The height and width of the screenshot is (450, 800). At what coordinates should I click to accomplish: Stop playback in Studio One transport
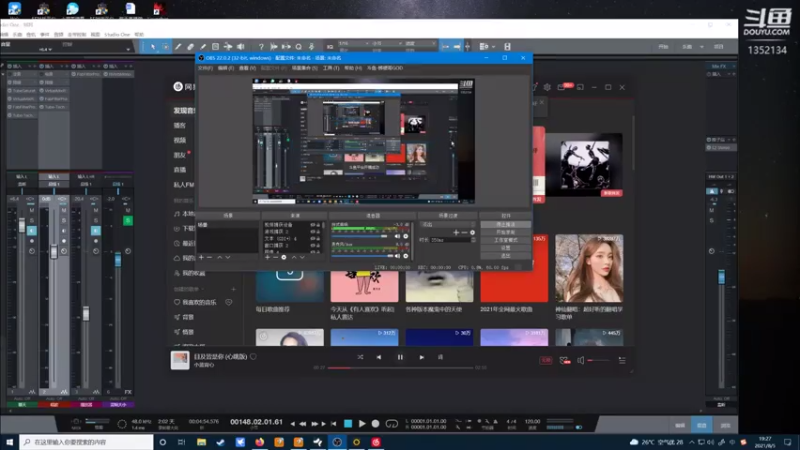[x=348, y=423]
